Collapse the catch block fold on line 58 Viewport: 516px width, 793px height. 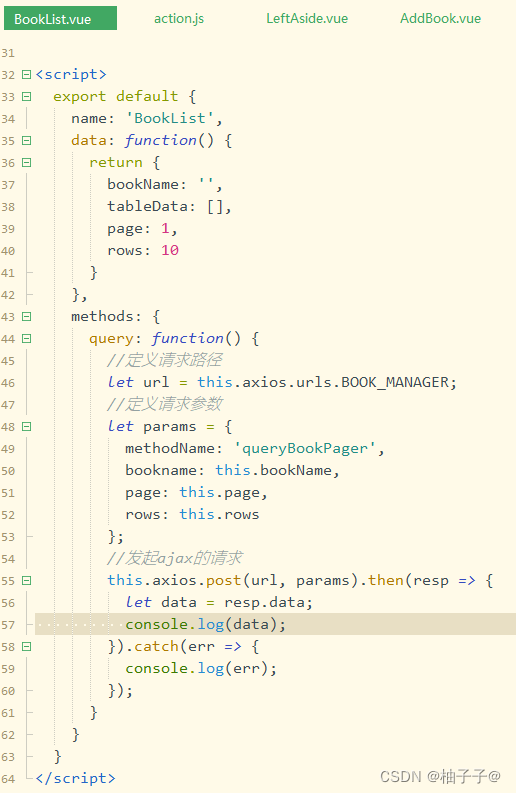27,647
